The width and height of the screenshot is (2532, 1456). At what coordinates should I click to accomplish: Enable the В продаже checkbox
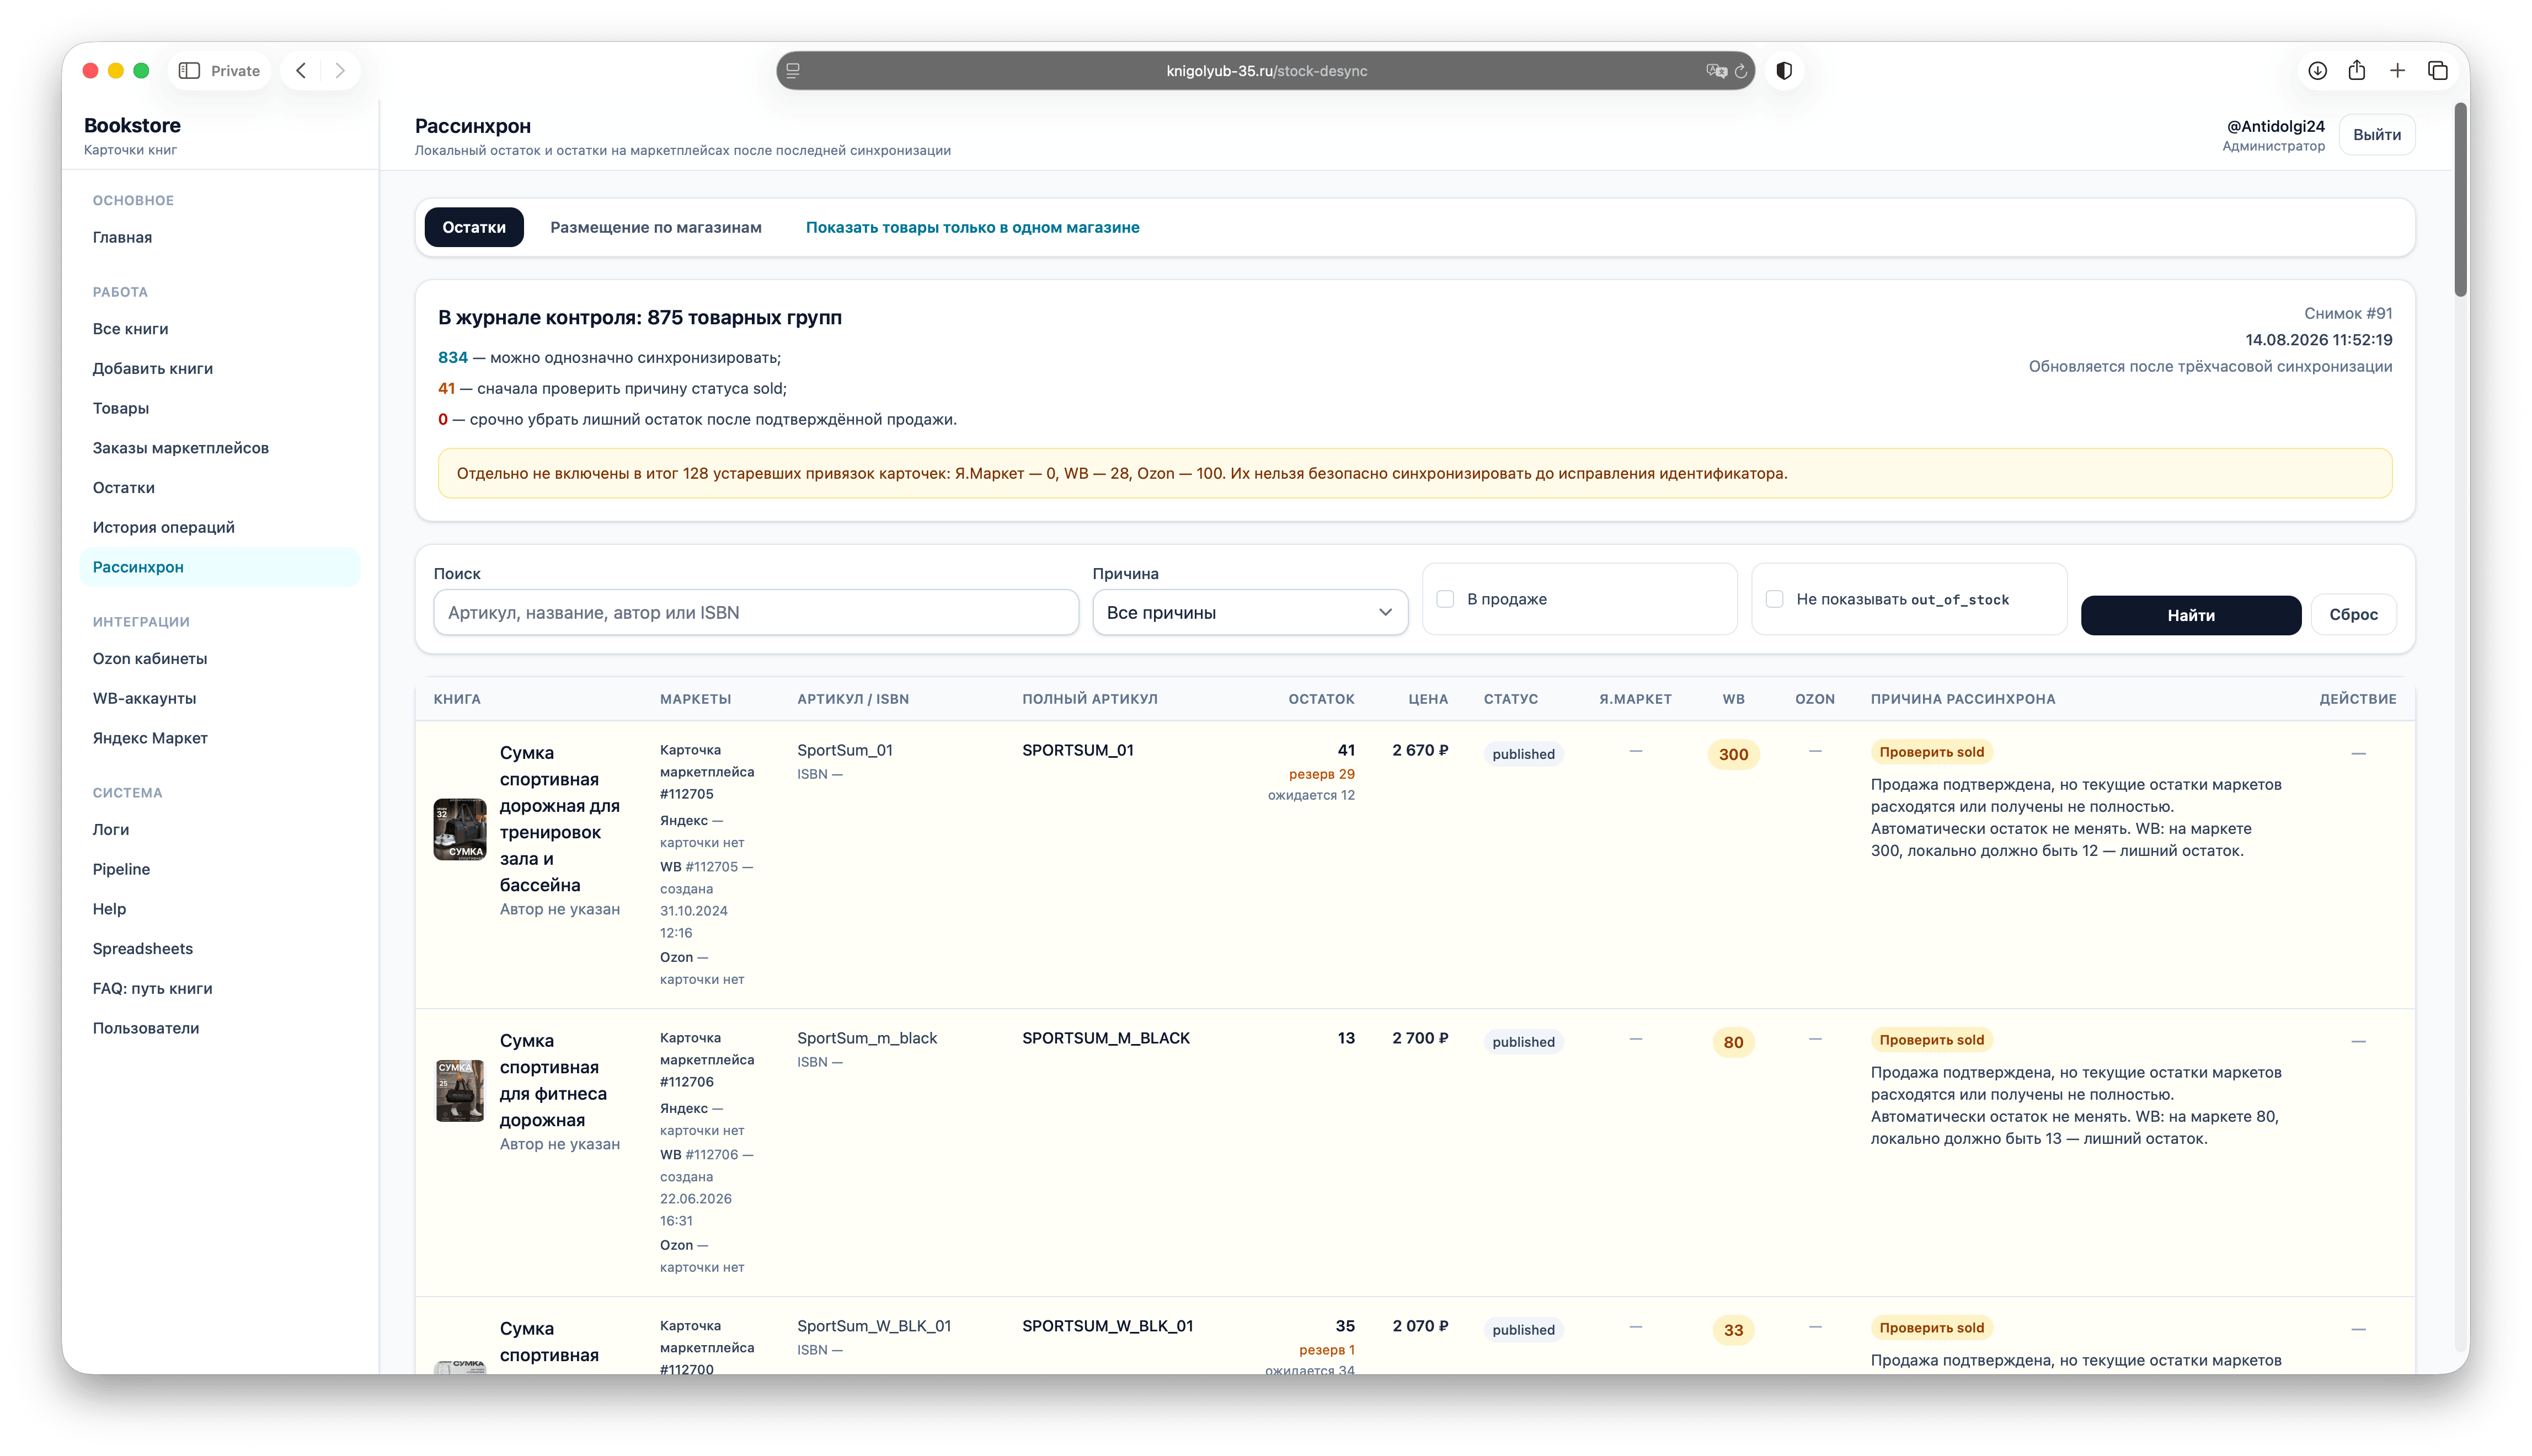point(1445,599)
